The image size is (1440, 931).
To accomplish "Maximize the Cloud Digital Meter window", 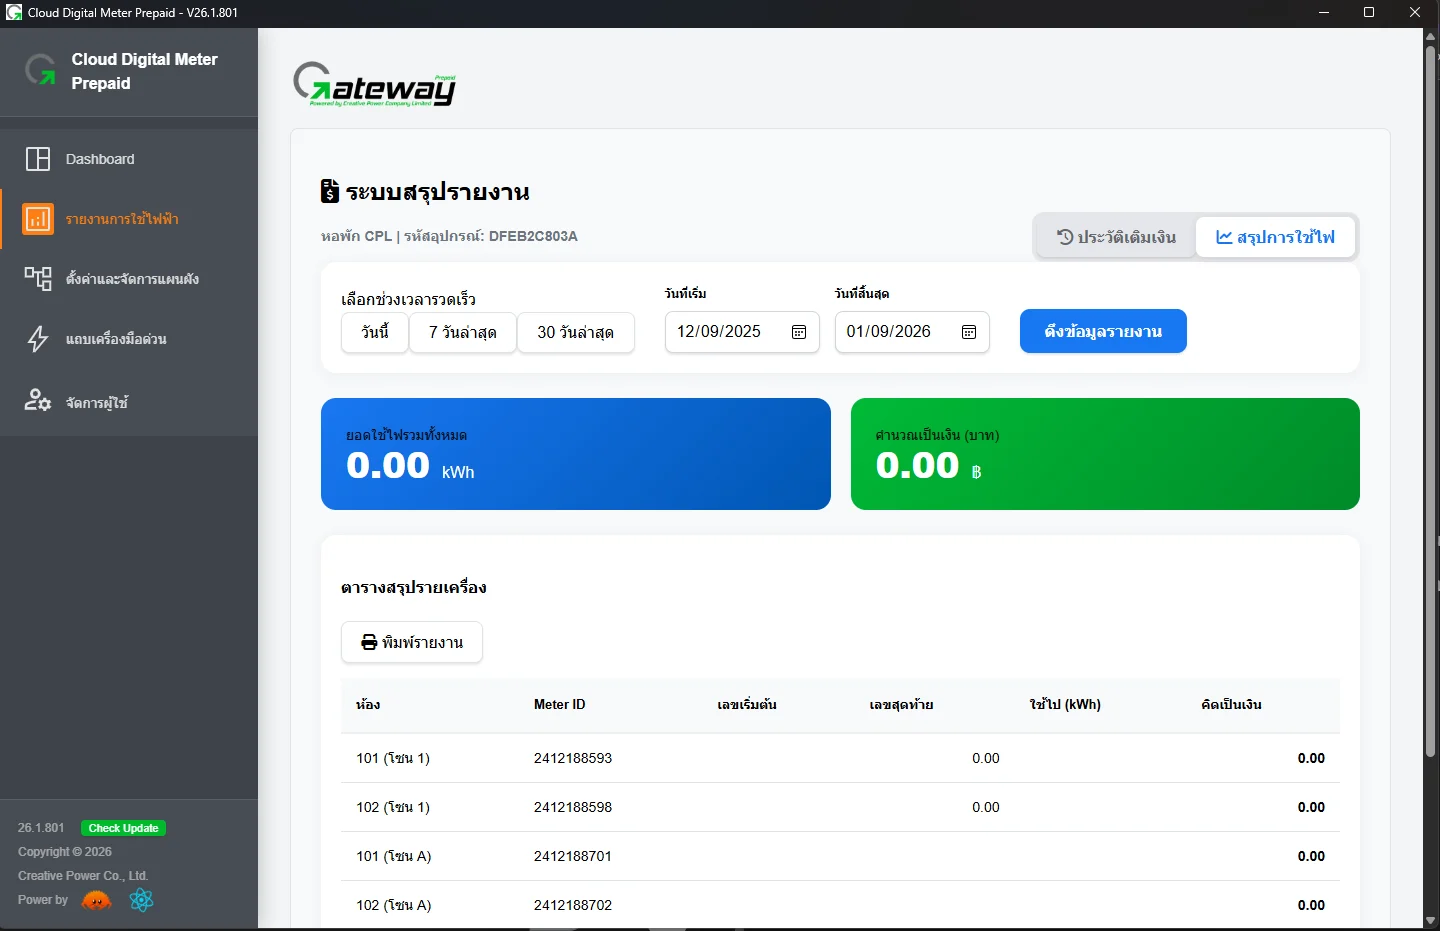I will coord(1369,13).
